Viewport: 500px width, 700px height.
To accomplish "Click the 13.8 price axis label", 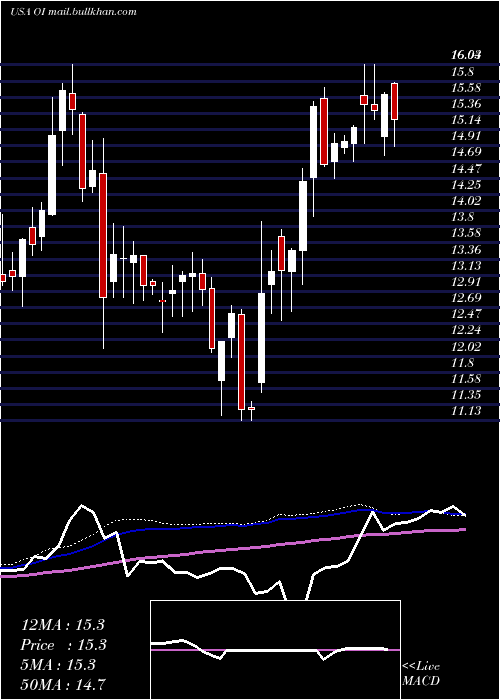I will (462, 217).
